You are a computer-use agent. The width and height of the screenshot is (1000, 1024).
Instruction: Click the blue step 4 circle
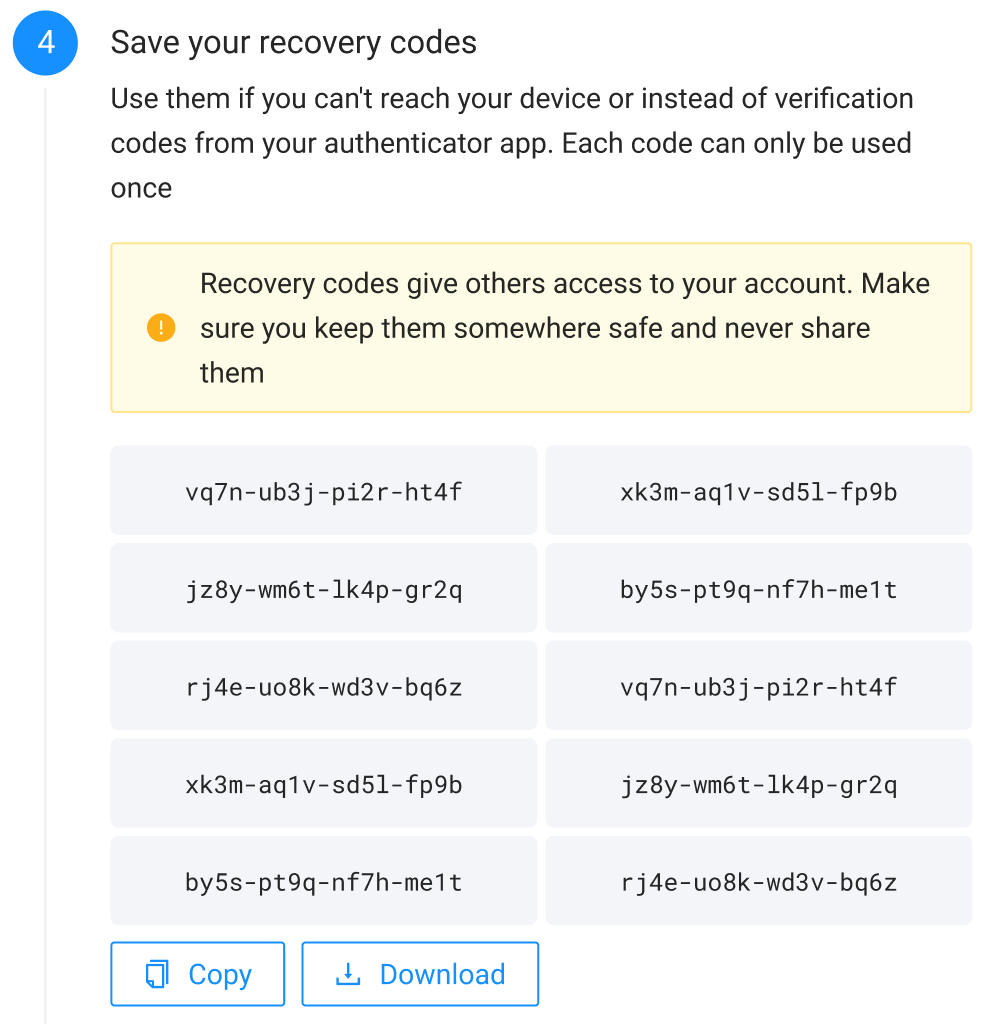[45, 43]
